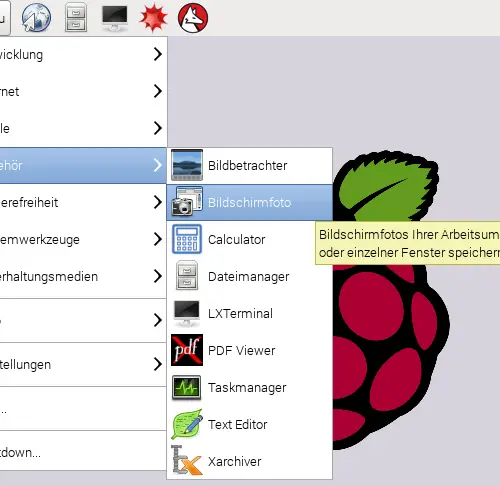Screen dimensions: 500x486
Task: Open Bildbetrachter from the submenu
Action: [249, 165]
